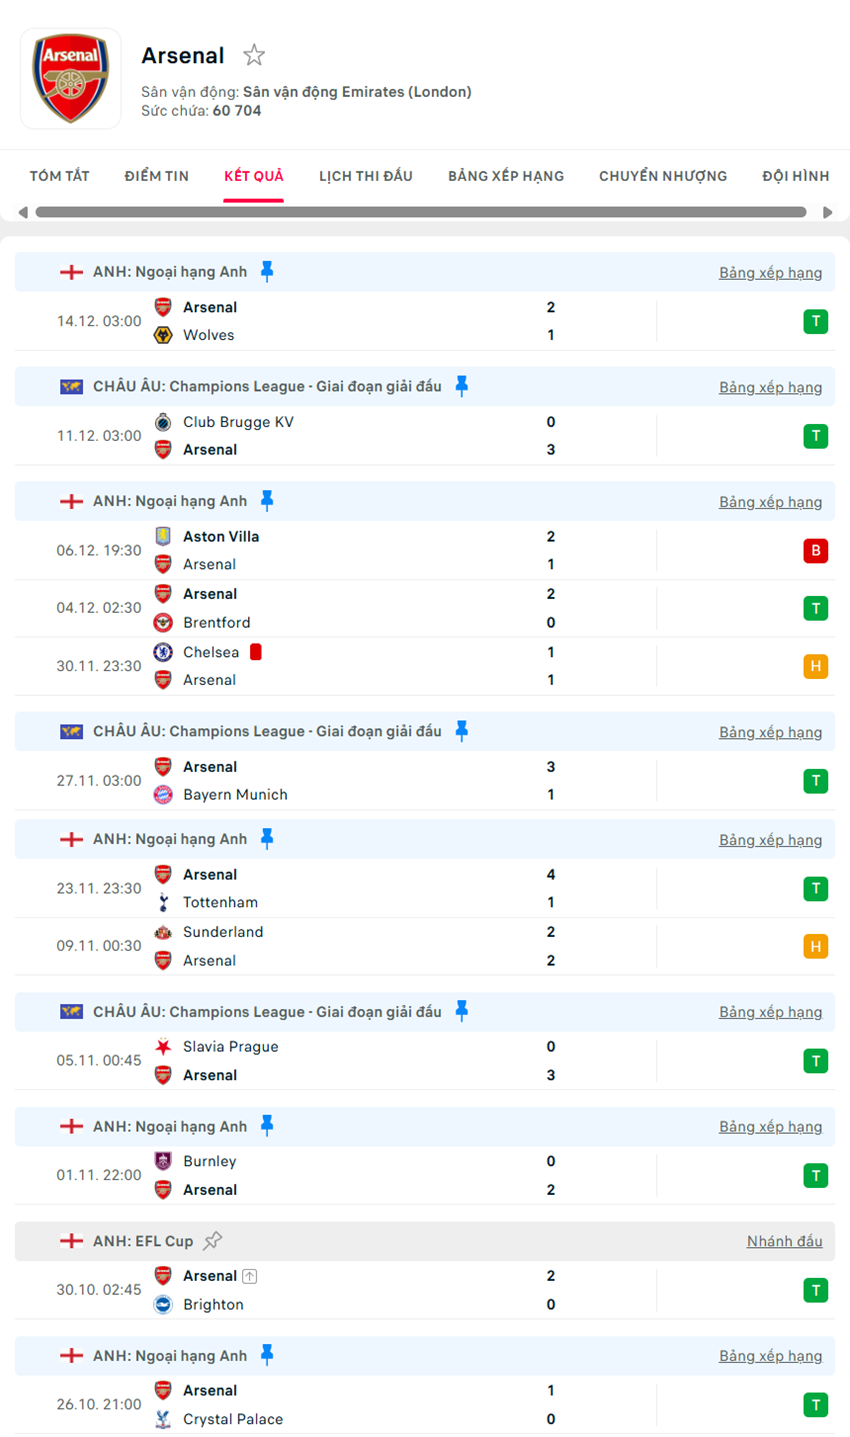850x1437 pixels.
Task: Open the Sunderland vs Arsenal match row
Action: 400,946
